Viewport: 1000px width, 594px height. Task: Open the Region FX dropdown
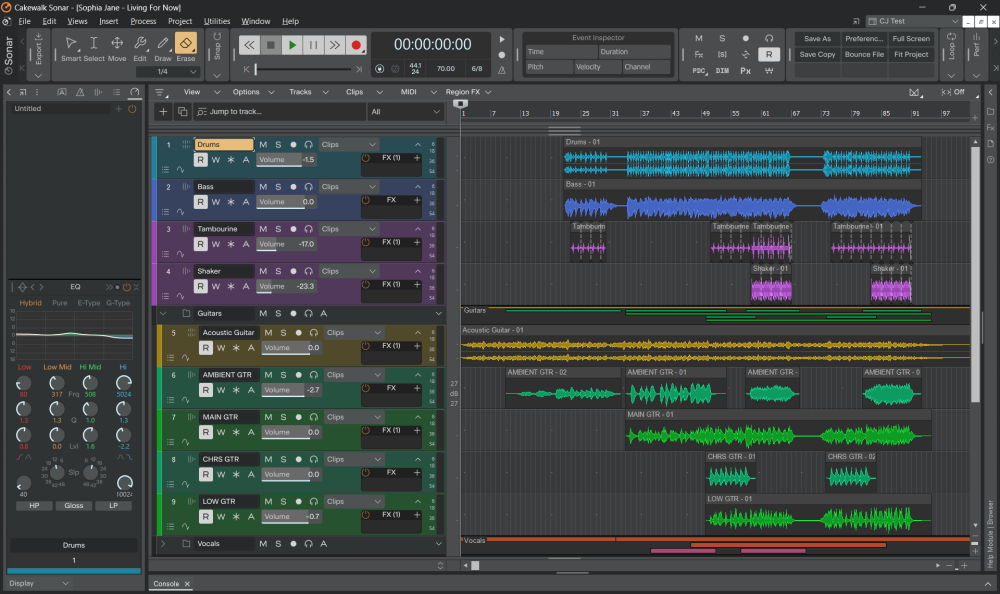click(468, 92)
